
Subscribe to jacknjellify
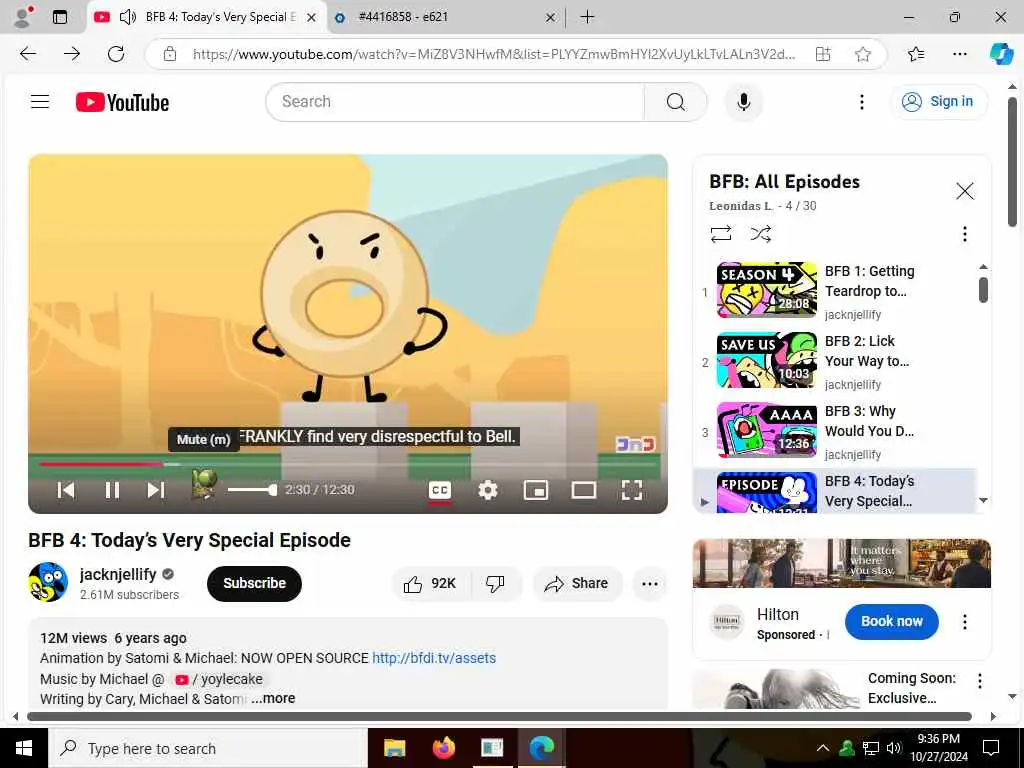[x=254, y=583]
